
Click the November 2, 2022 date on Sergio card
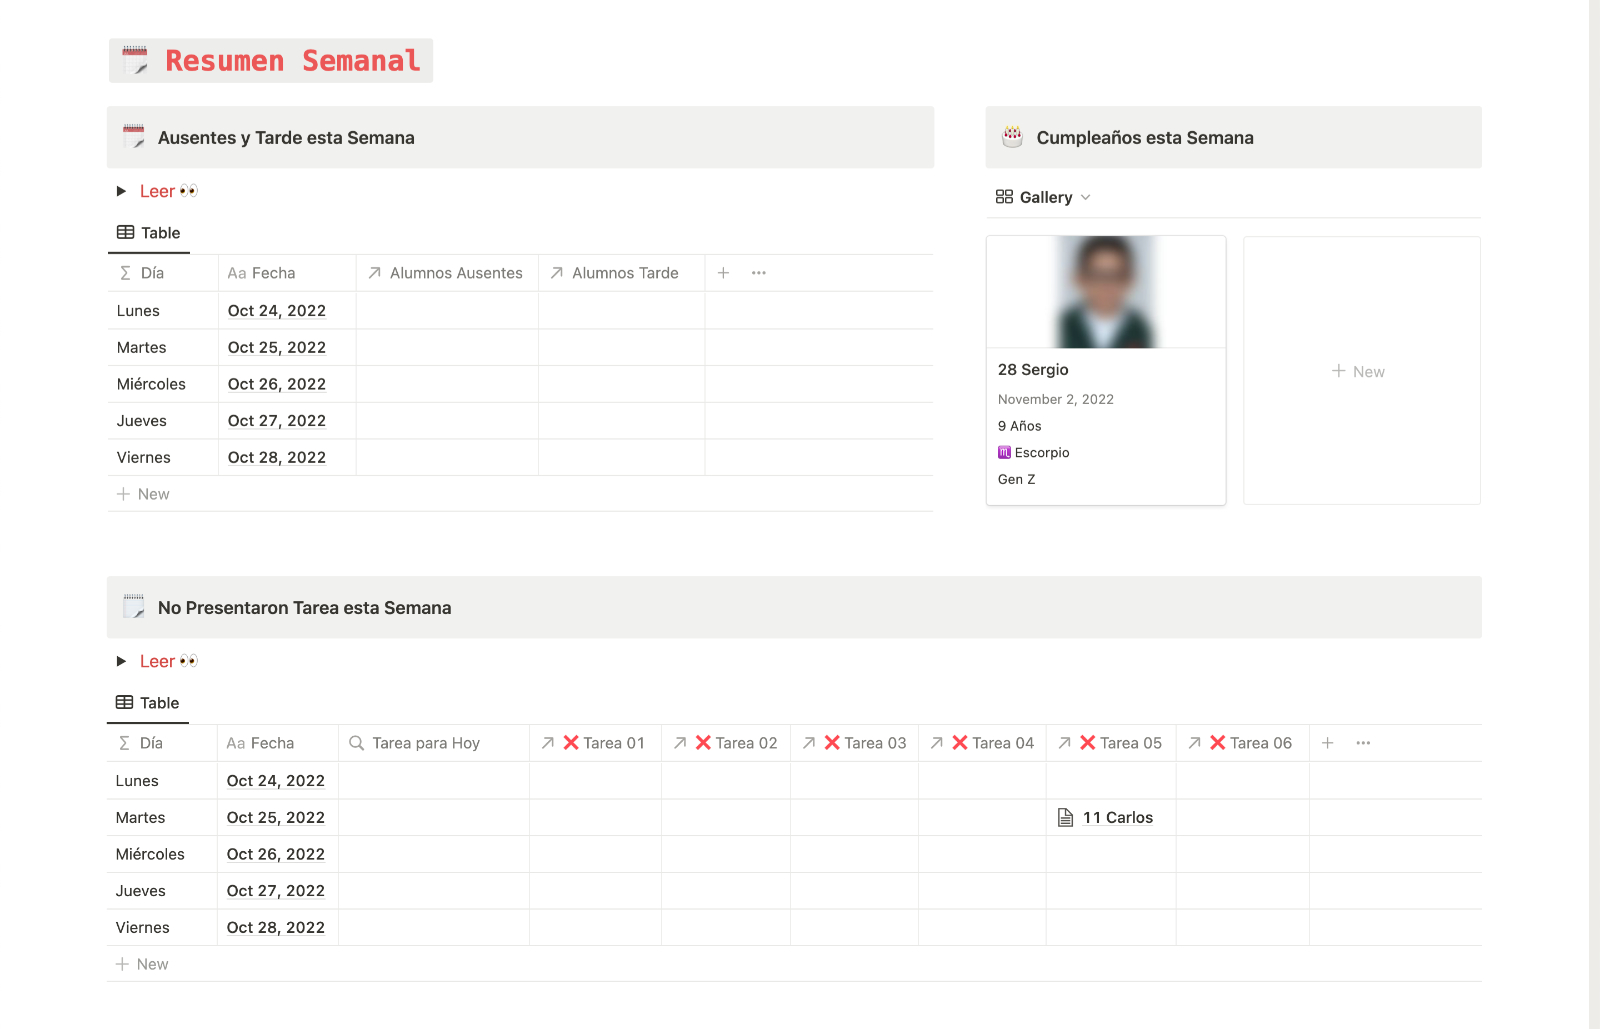[1056, 399]
